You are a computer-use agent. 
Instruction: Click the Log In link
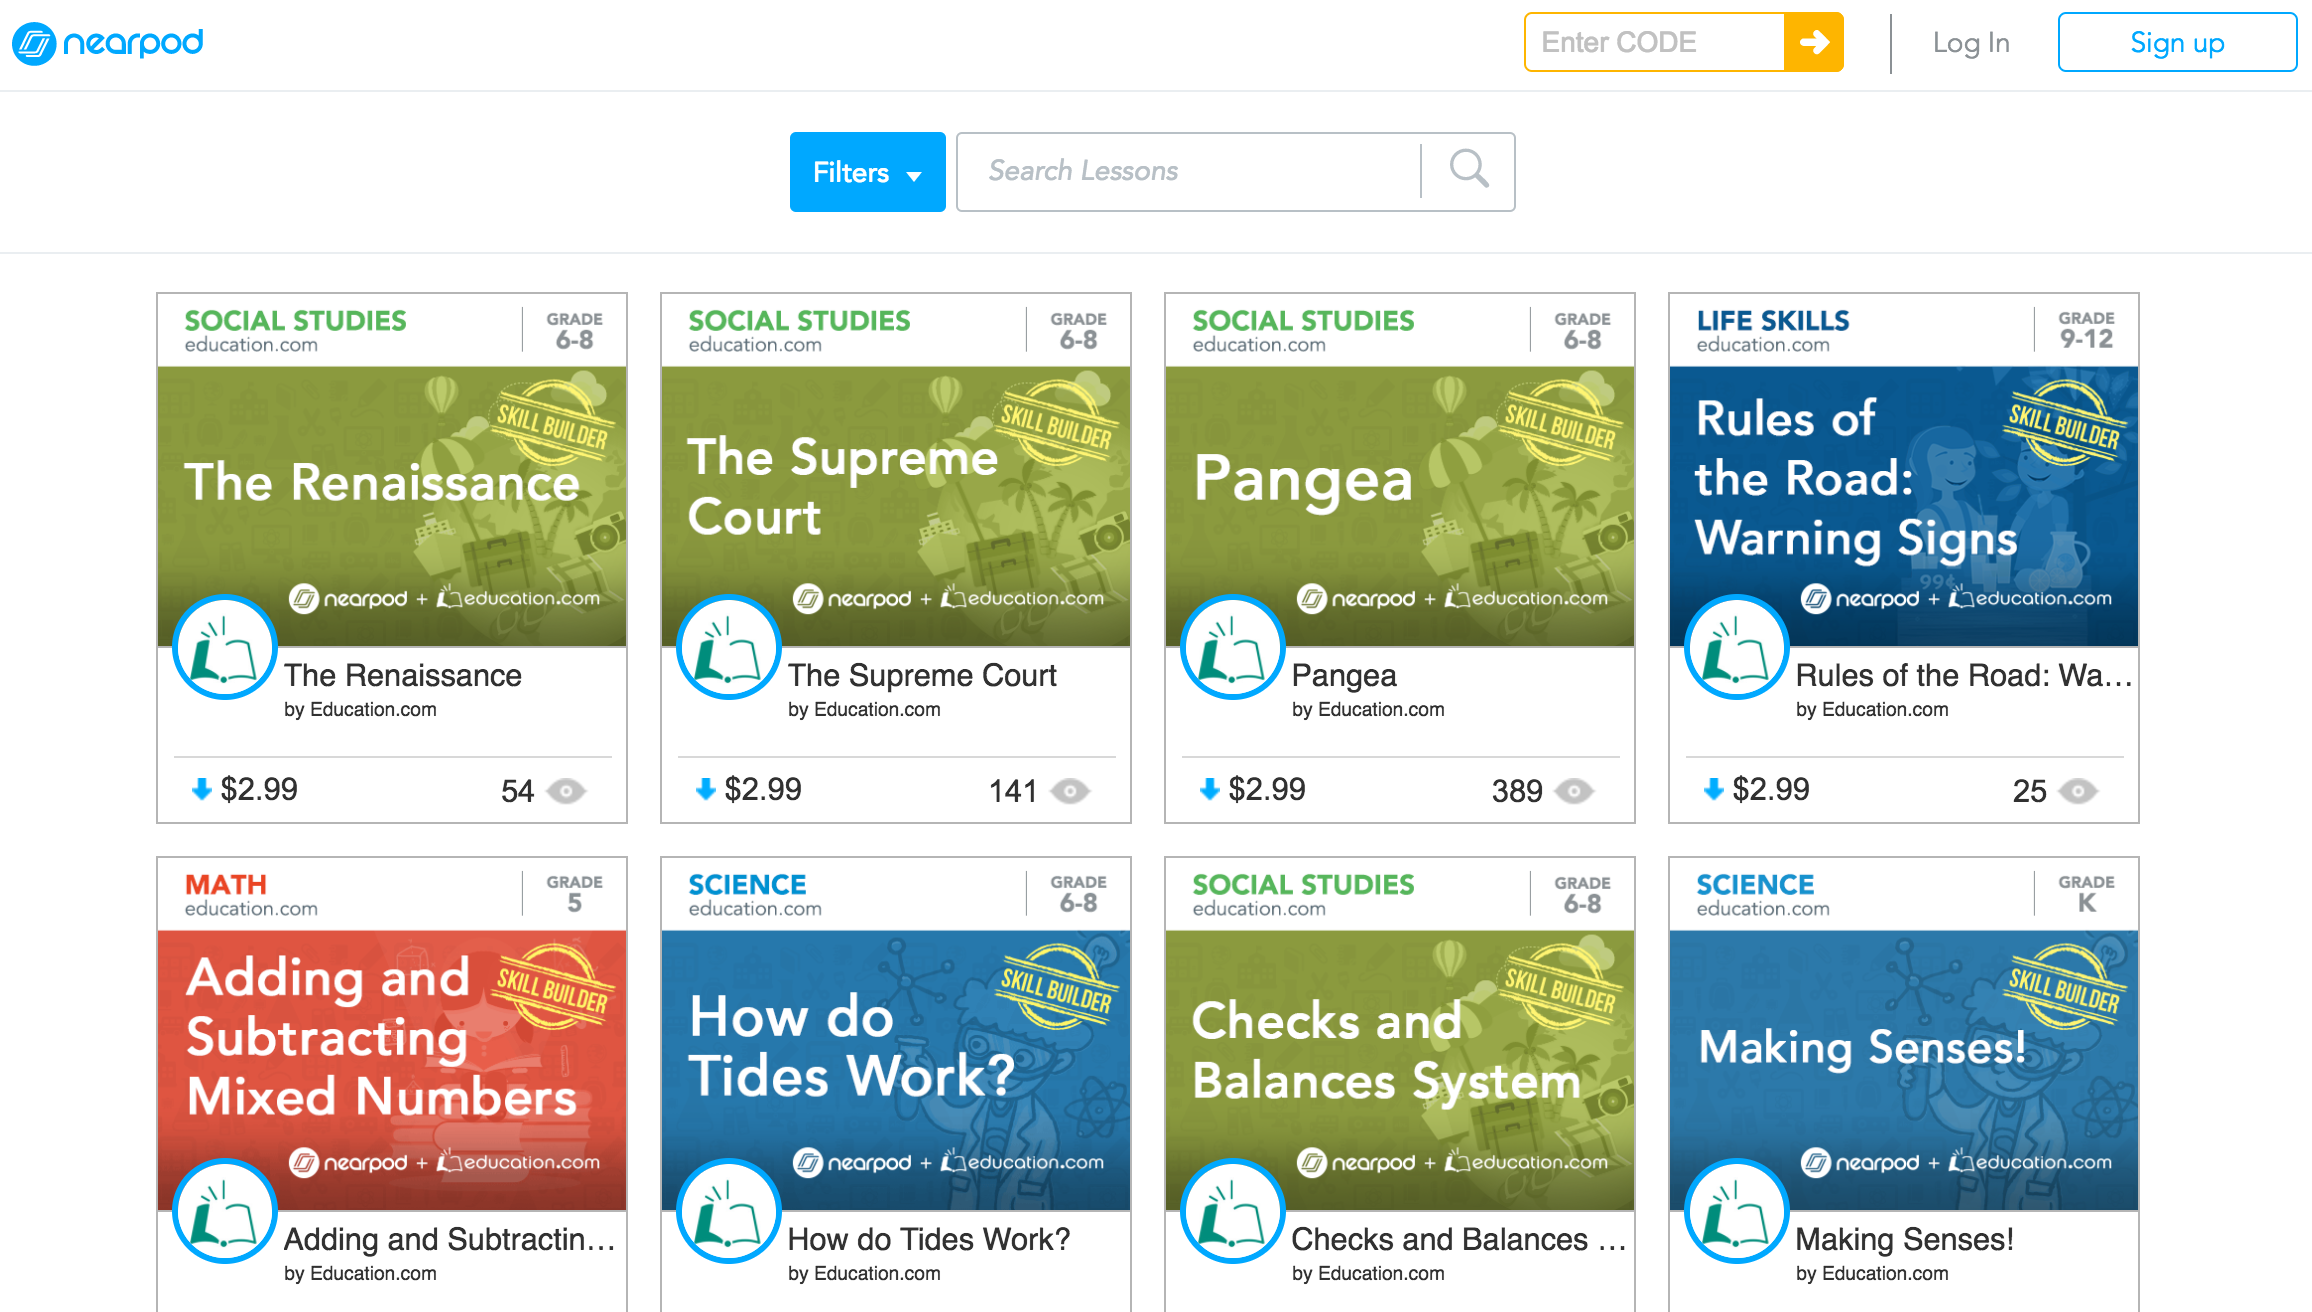click(x=1970, y=43)
